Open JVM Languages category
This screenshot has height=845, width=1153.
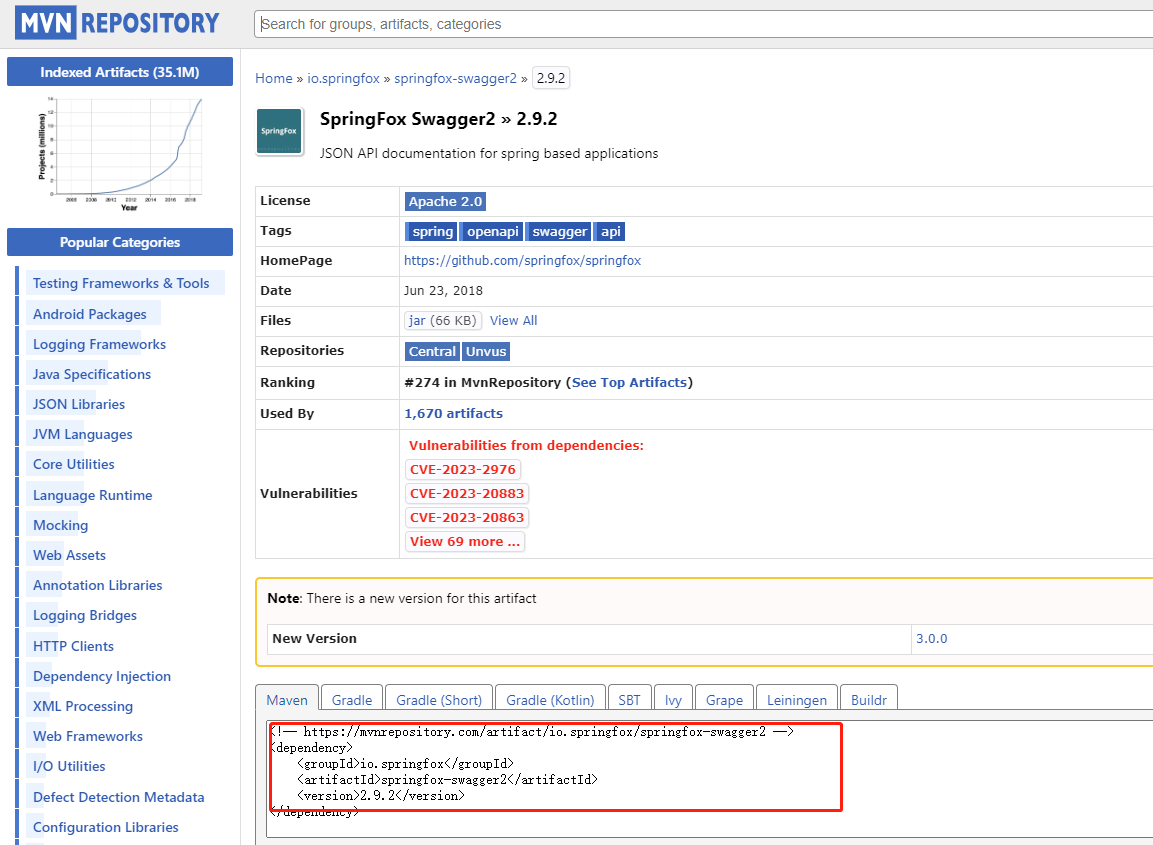pyautogui.click(x=82, y=435)
